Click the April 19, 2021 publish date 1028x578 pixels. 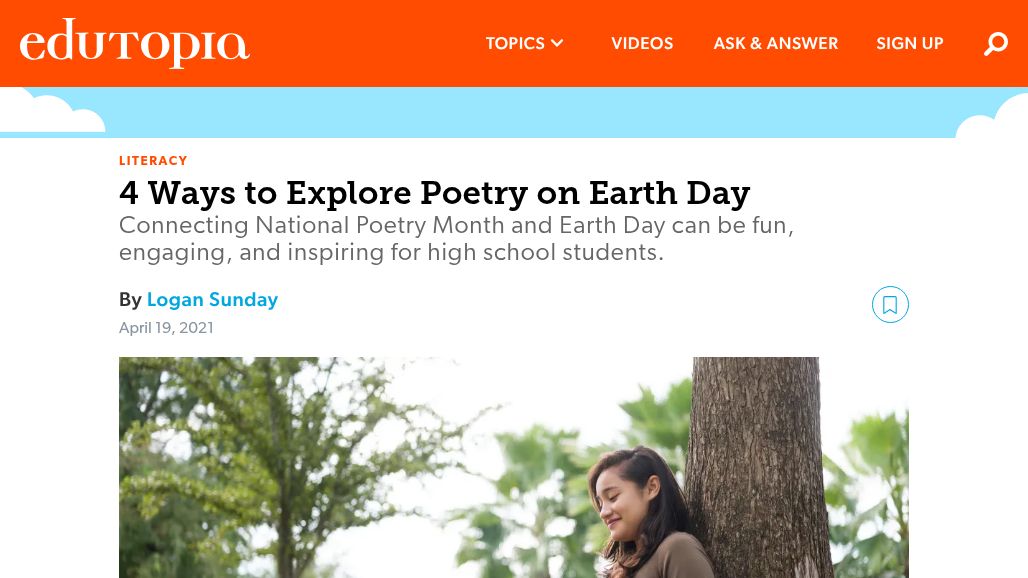(x=166, y=328)
